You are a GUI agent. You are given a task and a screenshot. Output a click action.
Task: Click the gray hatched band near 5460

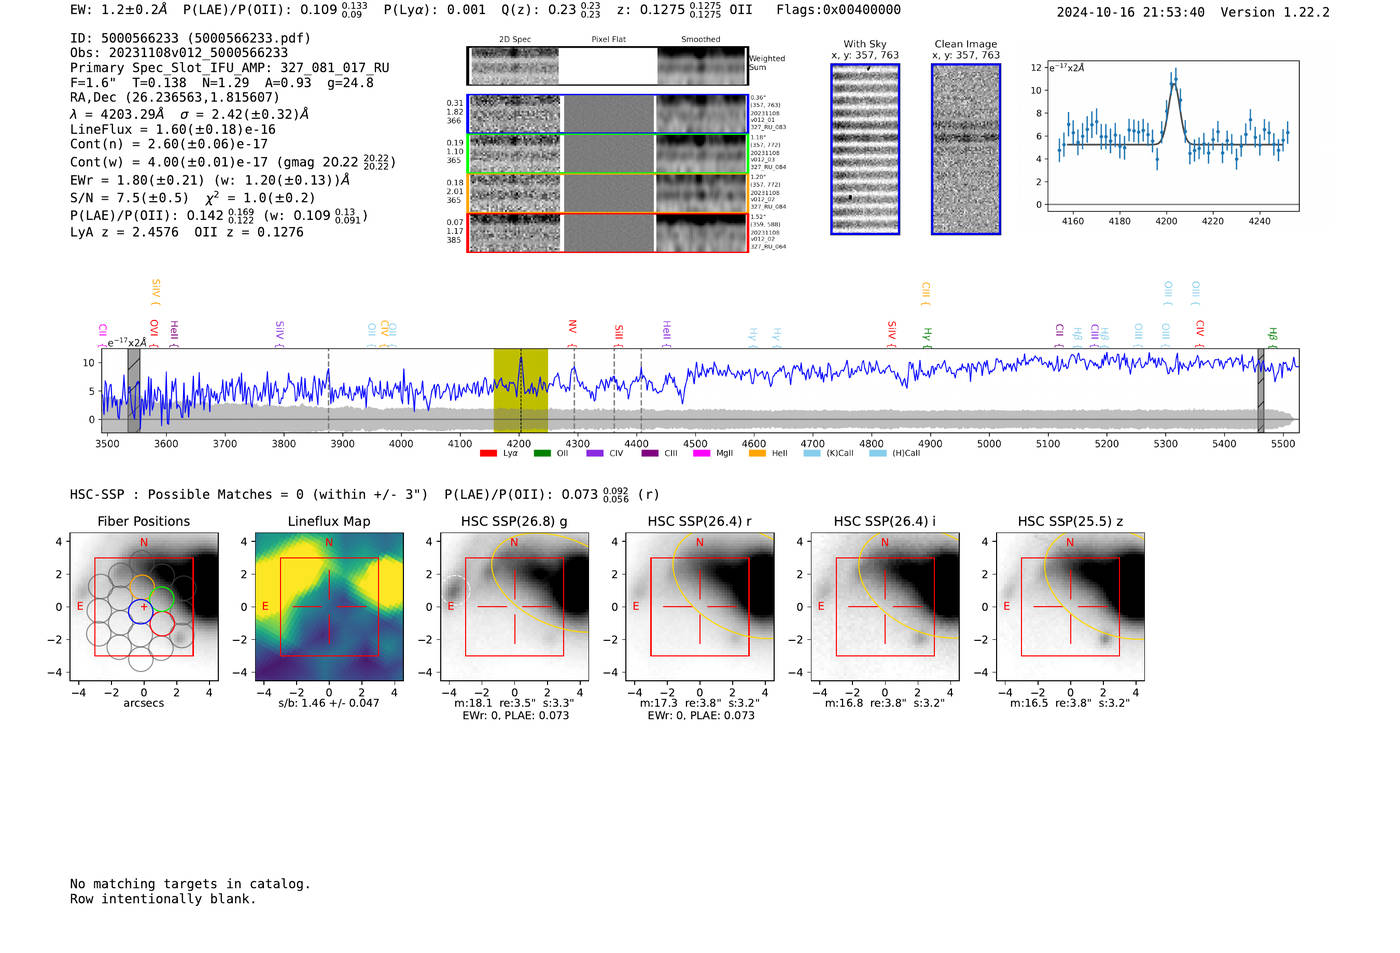click(1261, 391)
